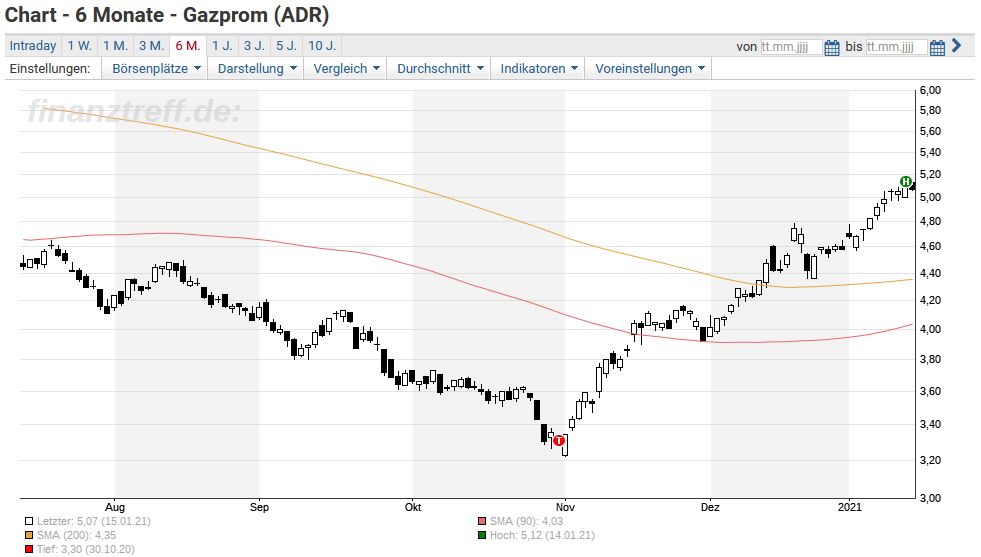This screenshot has width=981, height=557.
Task: Select the 1 W. timeframe tab
Action: click(x=79, y=46)
